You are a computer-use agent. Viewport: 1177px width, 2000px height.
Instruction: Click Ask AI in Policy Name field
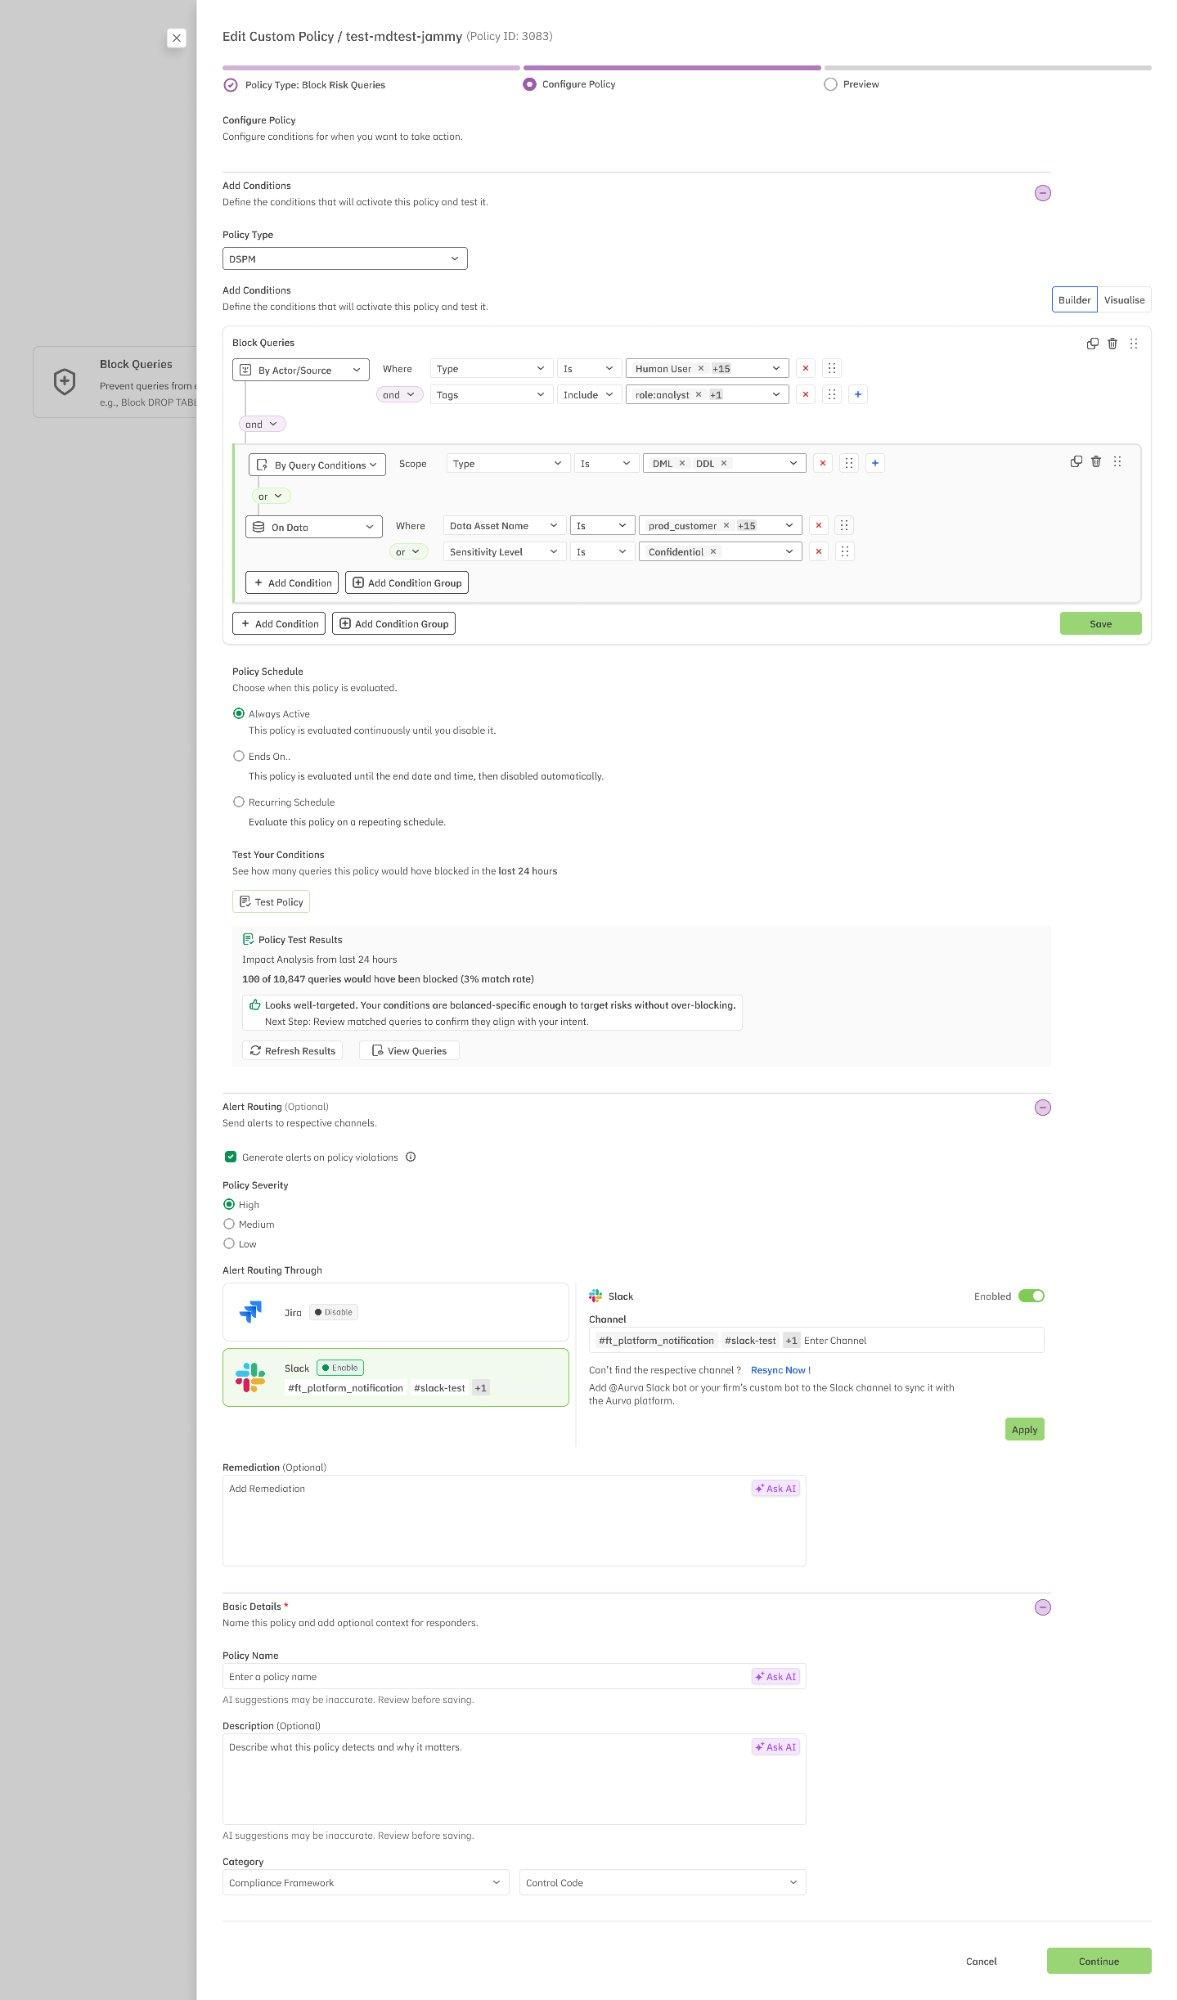point(775,1677)
